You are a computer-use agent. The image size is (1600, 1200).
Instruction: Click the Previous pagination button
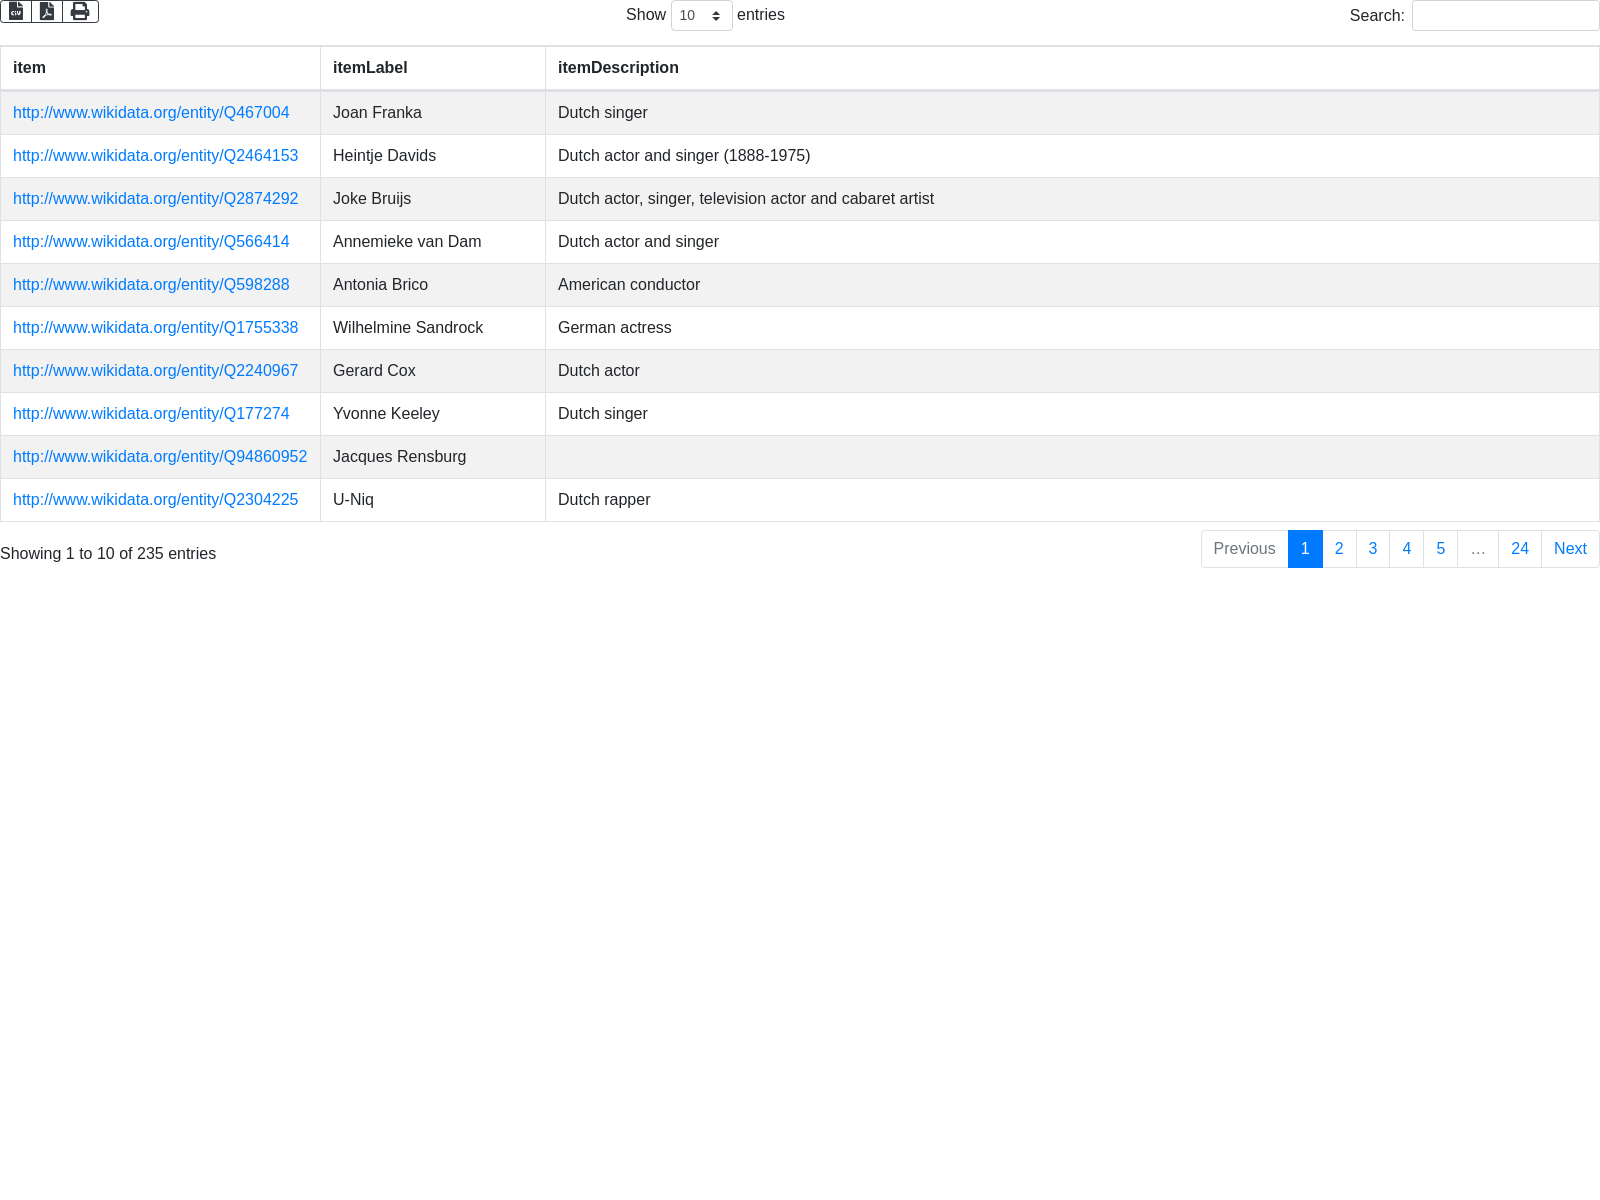[x=1244, y=549]
